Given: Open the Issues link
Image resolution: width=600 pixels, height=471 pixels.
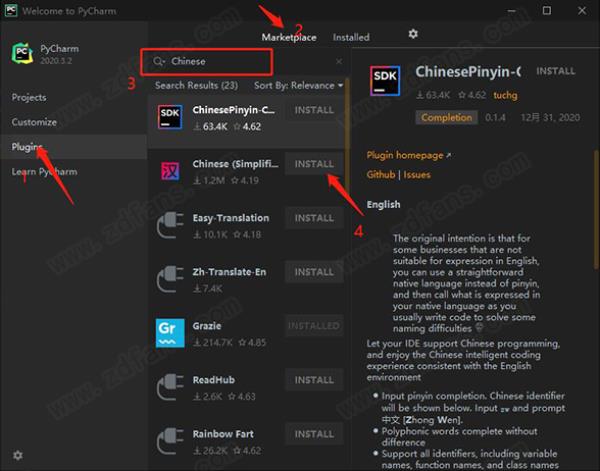Looking at the screenshot, I should 417,175.
